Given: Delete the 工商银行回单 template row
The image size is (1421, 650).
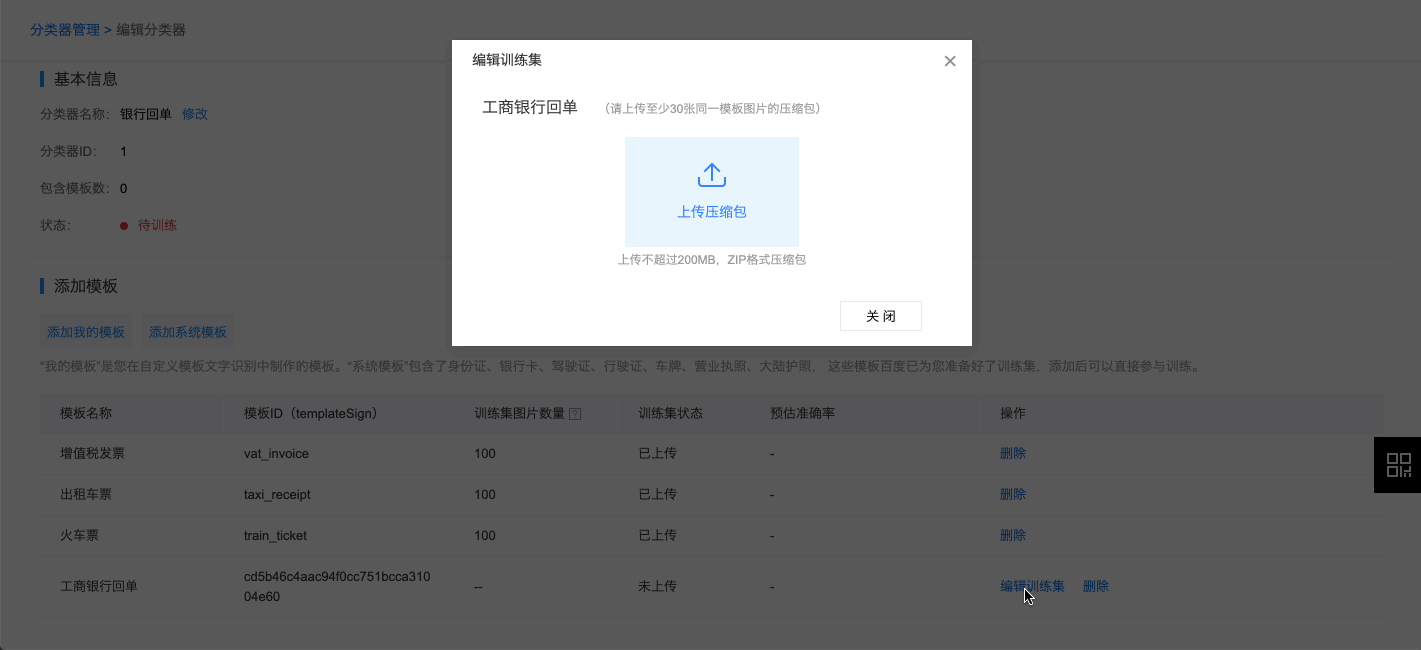Looking at the screenshot, I should pyautogui.click(x=1096, y=586).
